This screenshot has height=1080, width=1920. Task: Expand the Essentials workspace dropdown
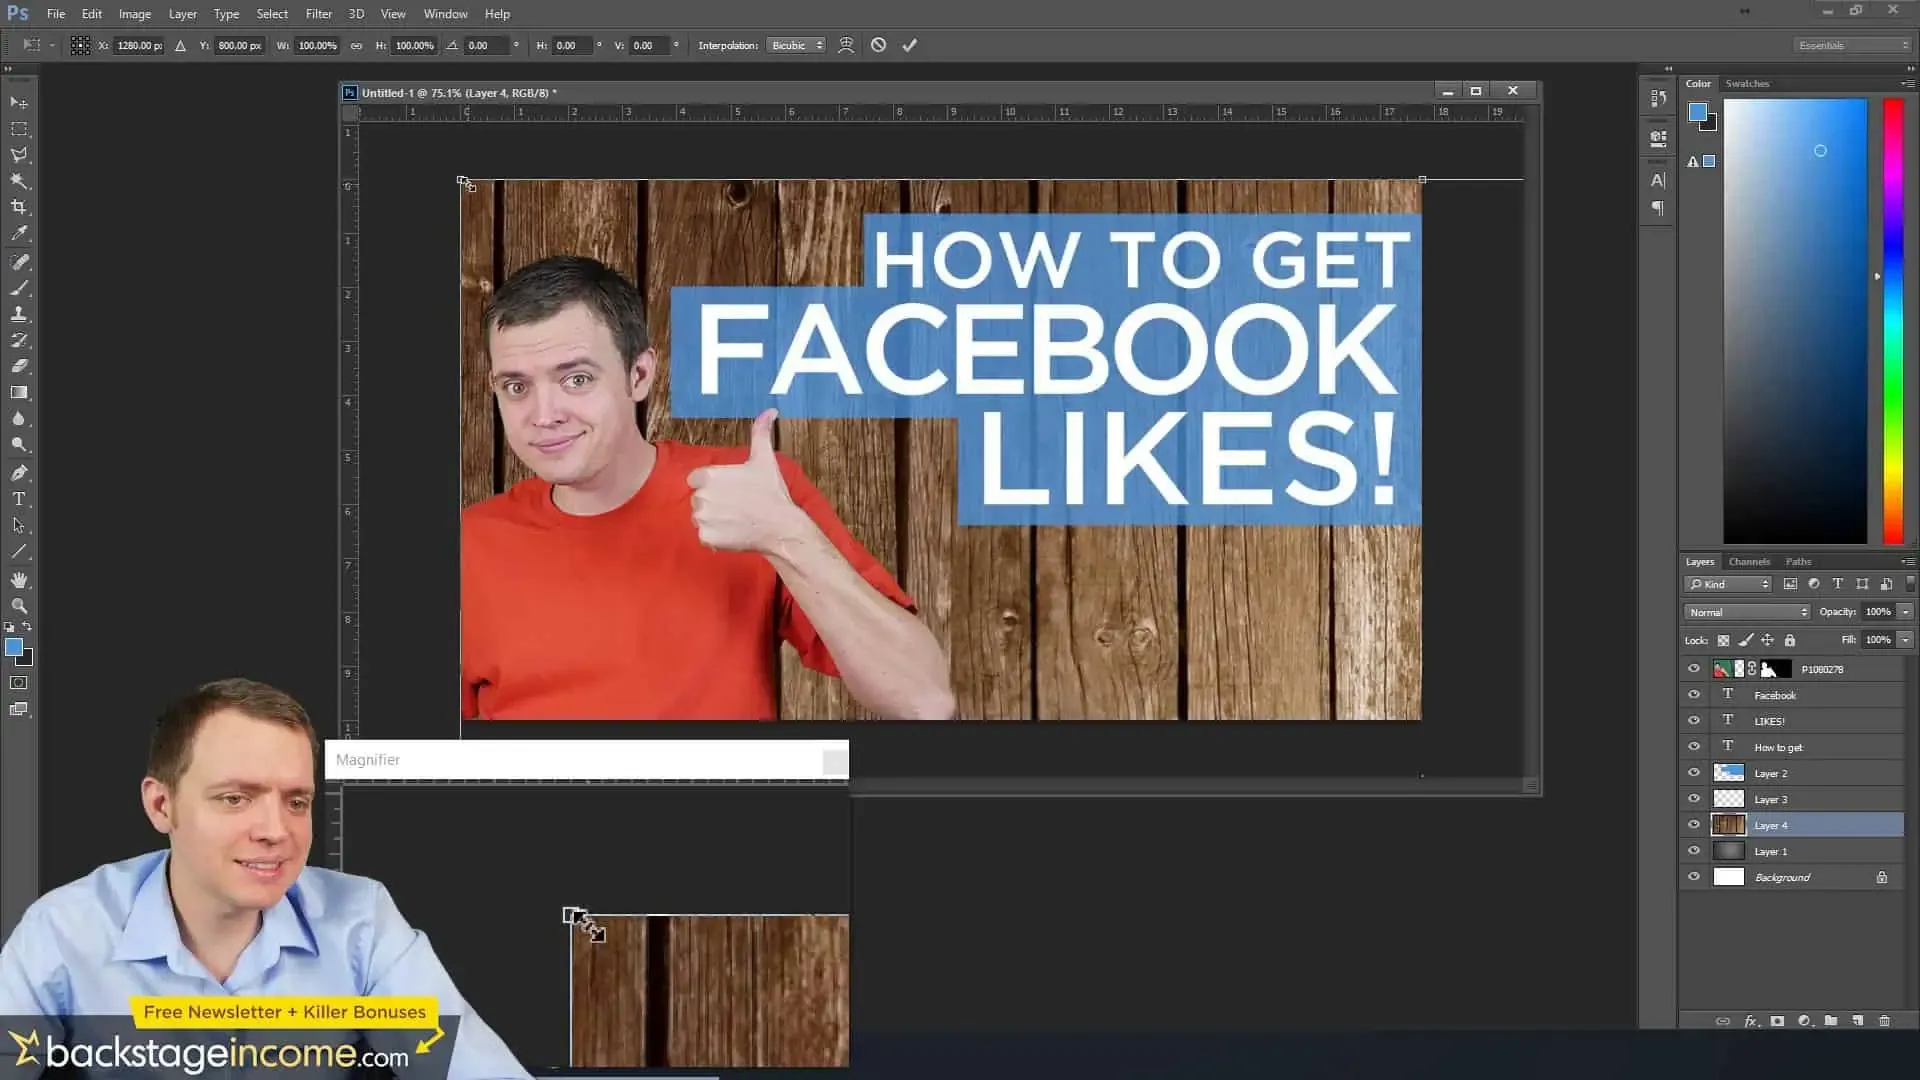point(1852,45)
